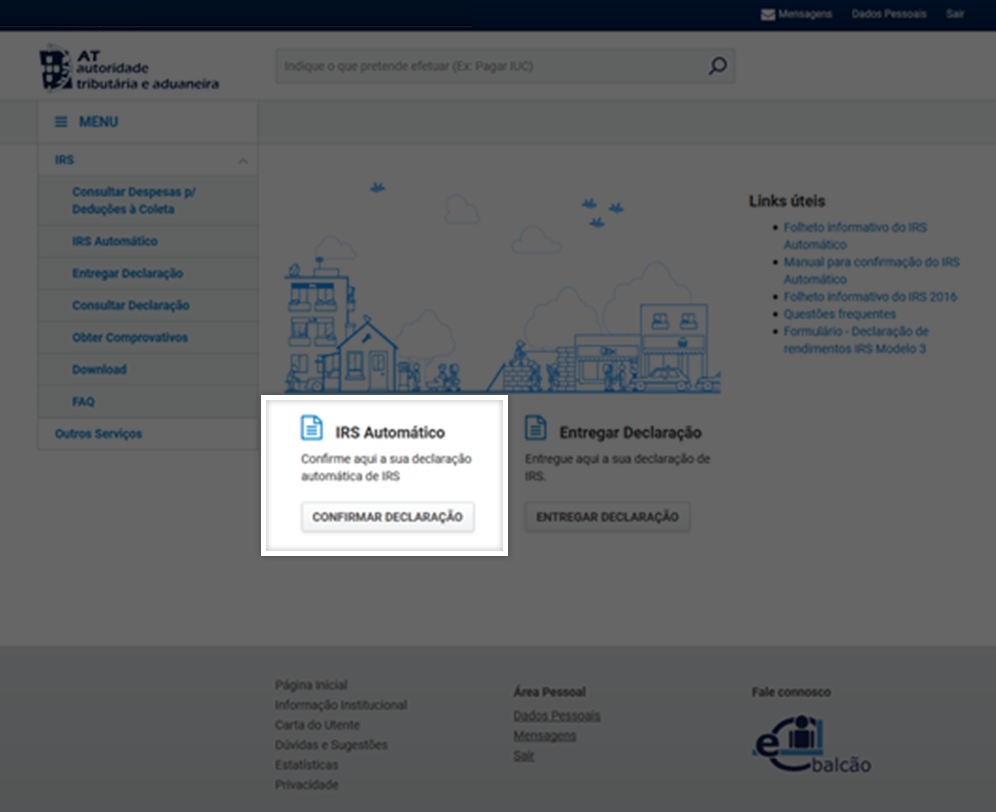Go to Consultar Declaração in sidebar
996x812 pixels.
[130, 306]
